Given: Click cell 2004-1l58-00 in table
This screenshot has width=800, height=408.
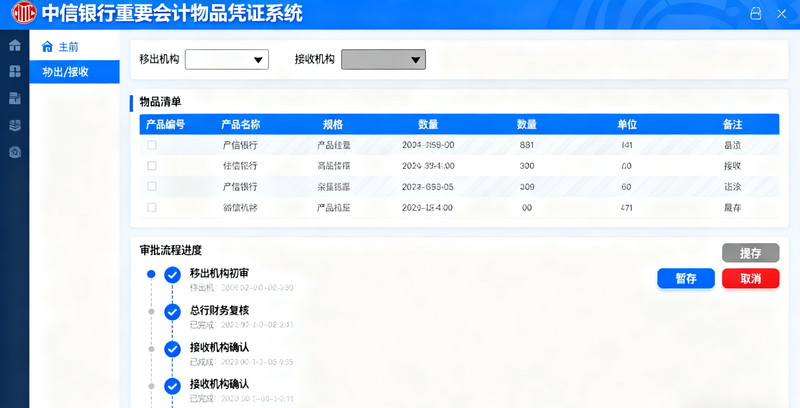Looking at the screenshot, I should [x=428, y=145].
